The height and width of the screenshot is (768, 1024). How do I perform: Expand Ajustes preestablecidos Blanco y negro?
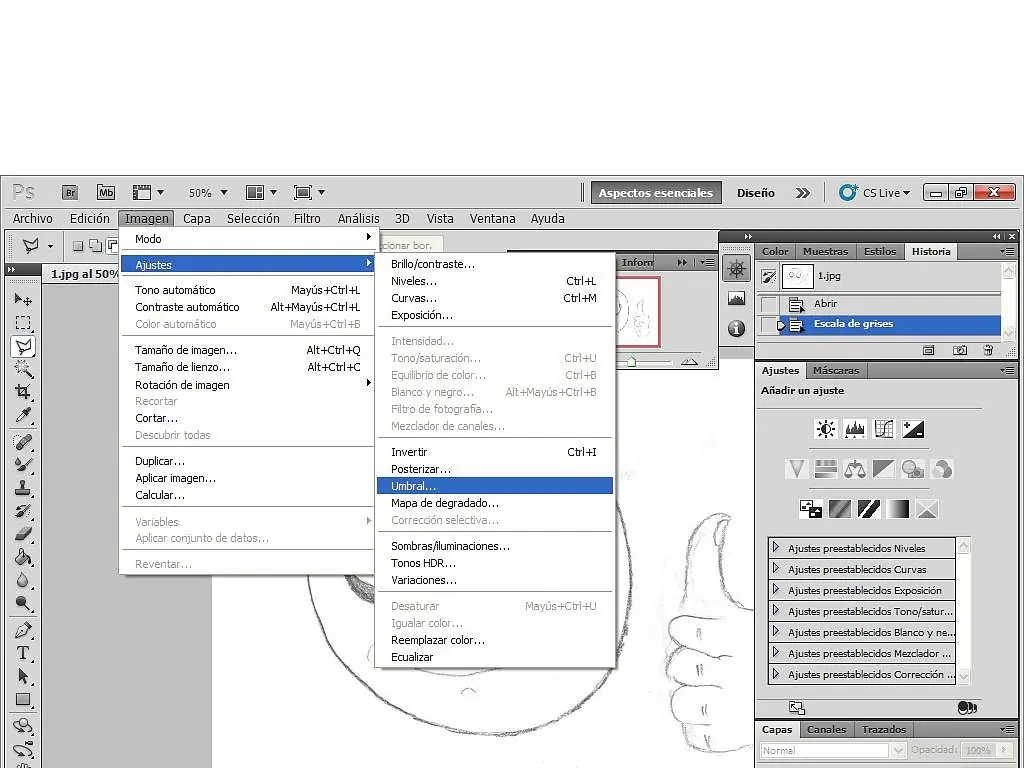tap(776, 631)
